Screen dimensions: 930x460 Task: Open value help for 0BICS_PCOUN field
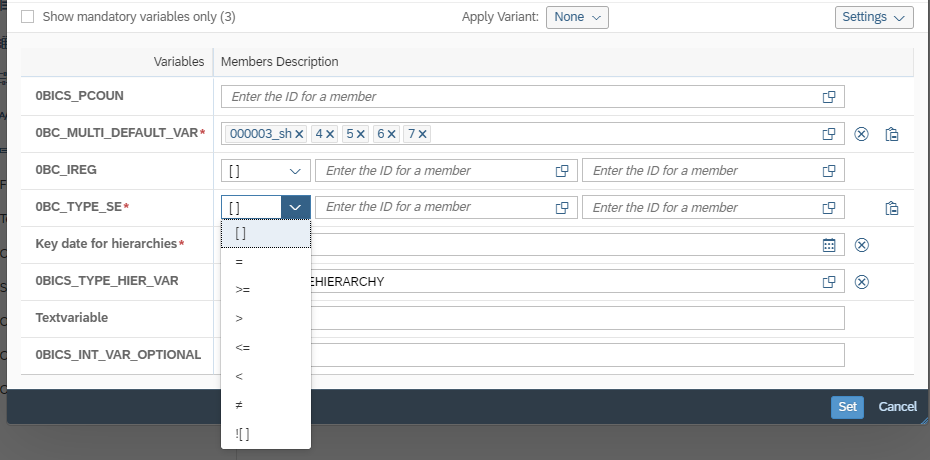click(829, 97)
